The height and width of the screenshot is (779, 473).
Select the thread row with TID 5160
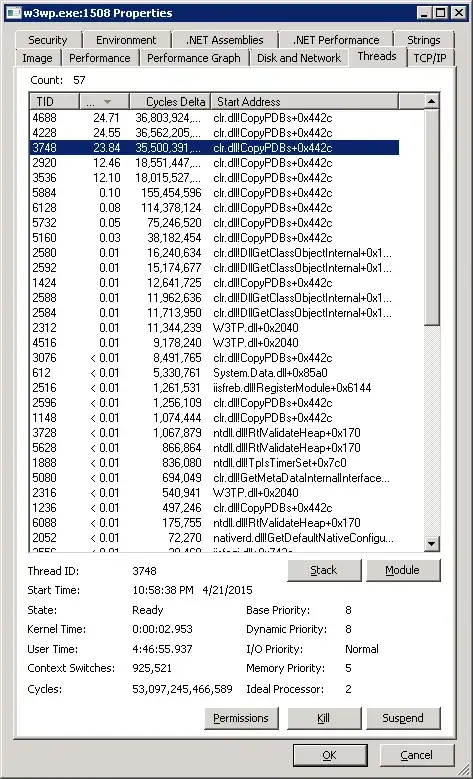pos(214,237)
